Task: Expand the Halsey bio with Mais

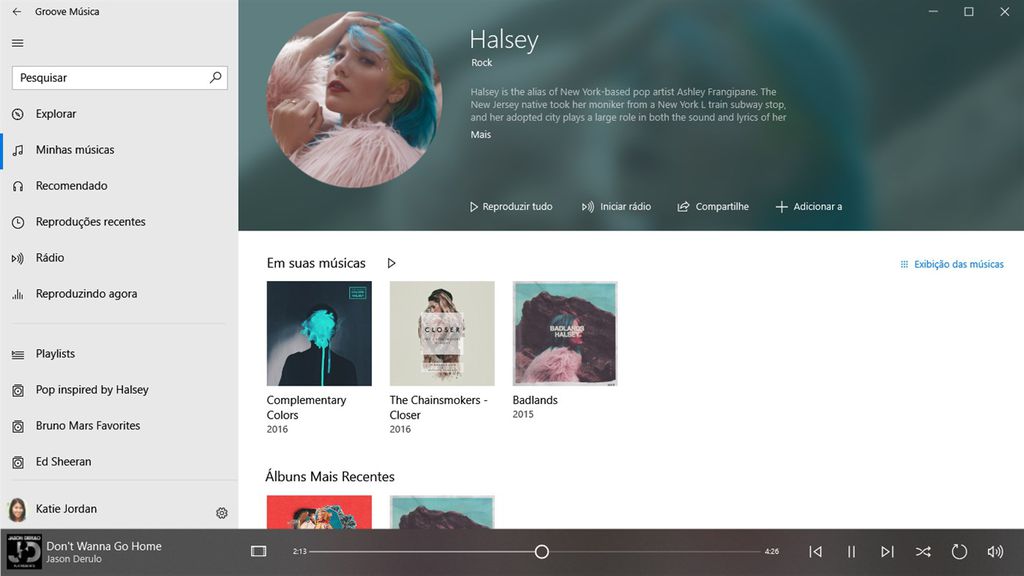Action: coord(481,135)
